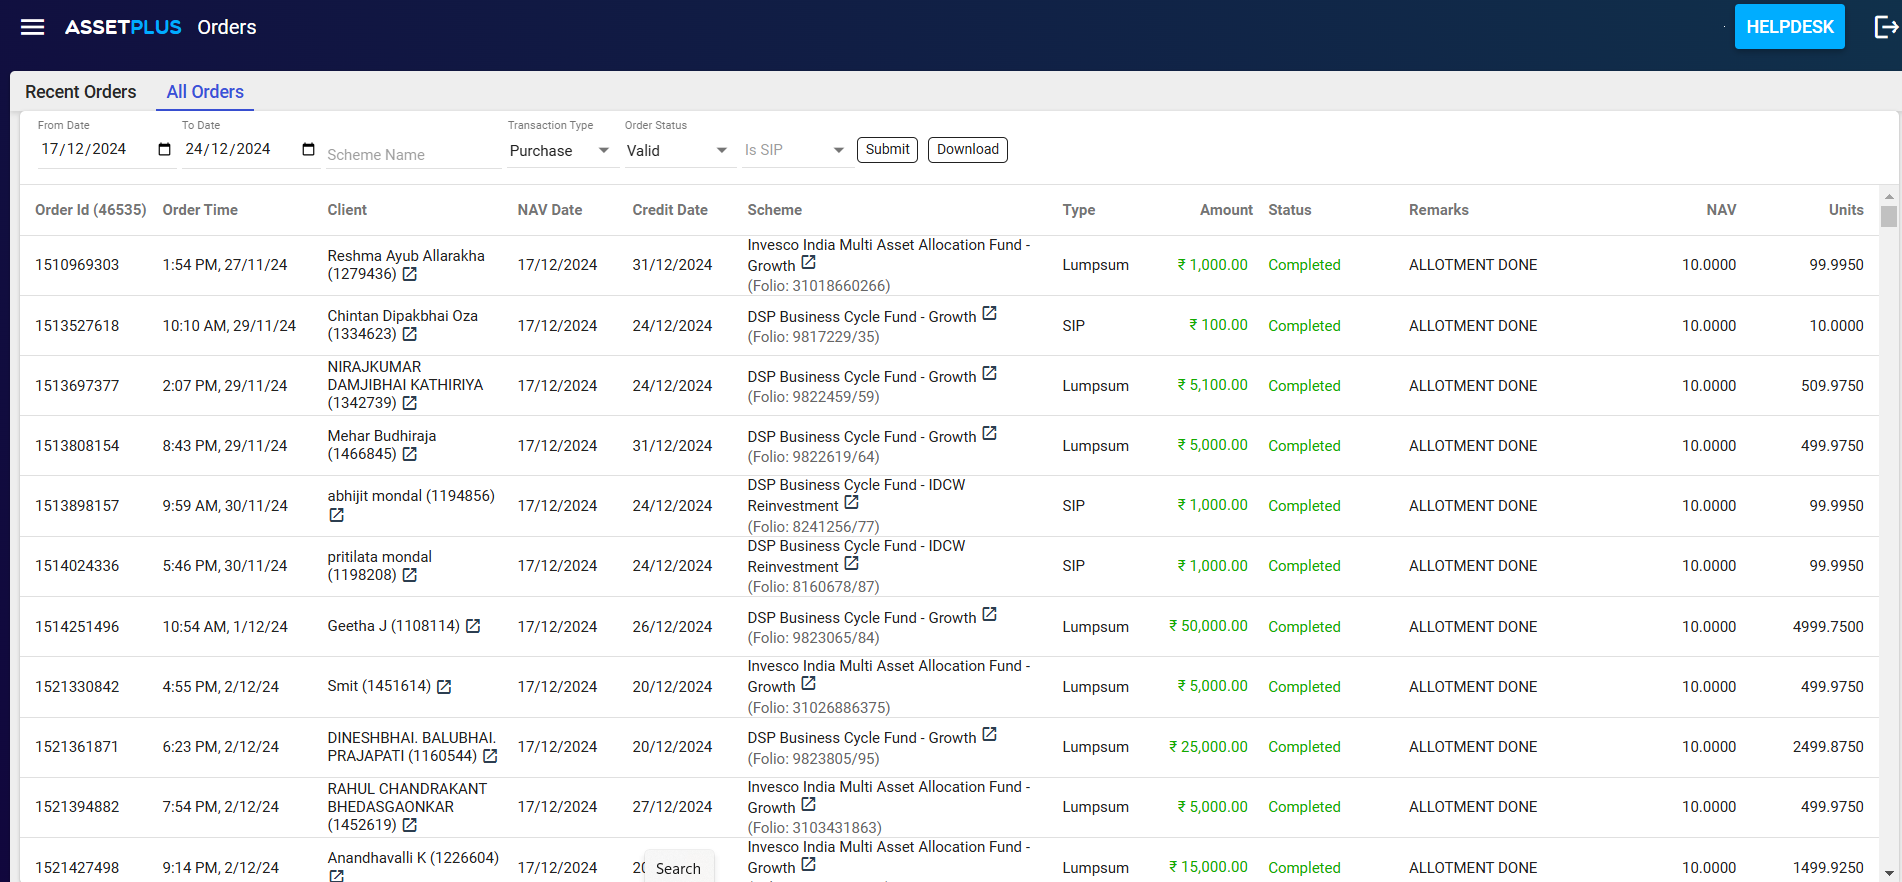Select the All Orders tab
Screen dimensions: 1902x882
tap(205, 92)
